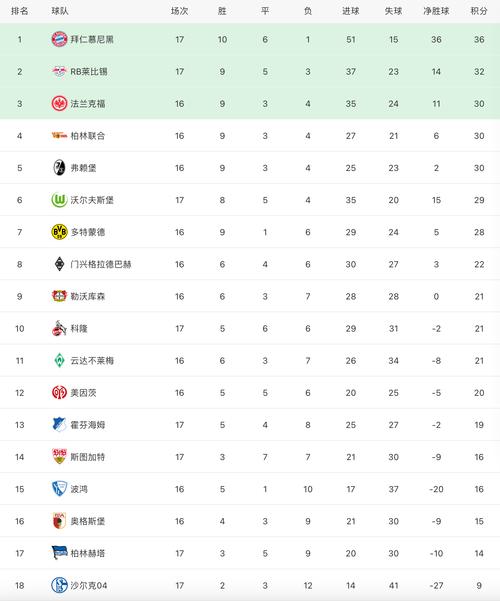This screenshot has height=601, width=500.
Task: Click the Dortmund BVB yellow logo
Action: click(x=59, y=232)
